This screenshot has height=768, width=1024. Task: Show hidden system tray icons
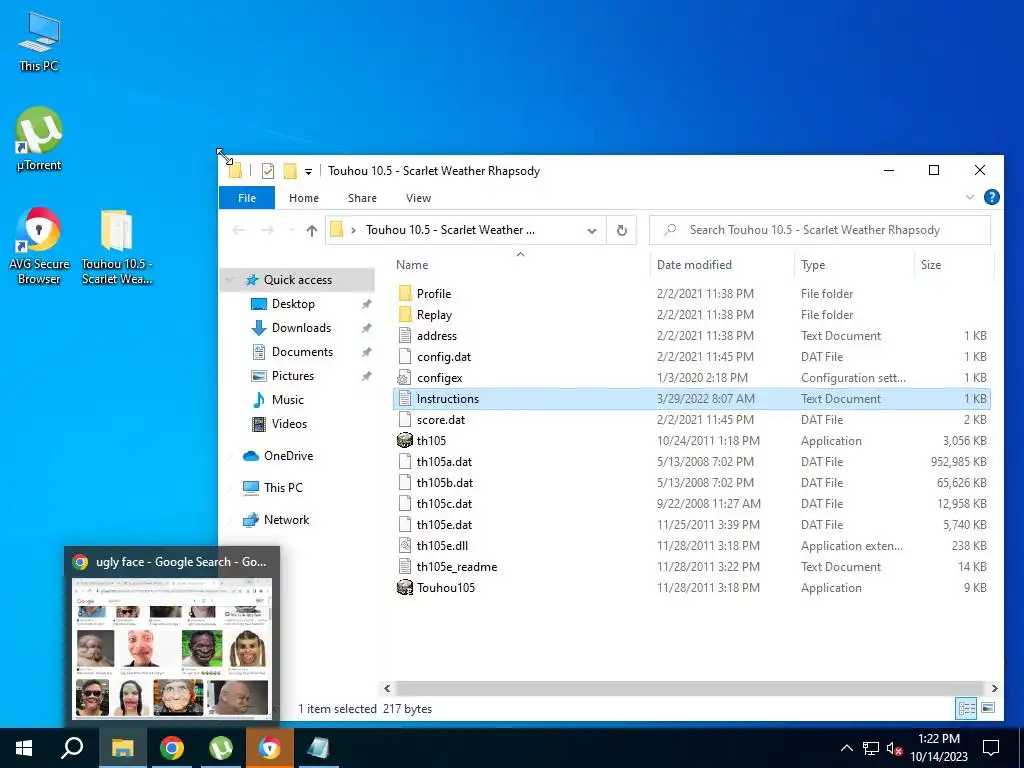point(846,748)
